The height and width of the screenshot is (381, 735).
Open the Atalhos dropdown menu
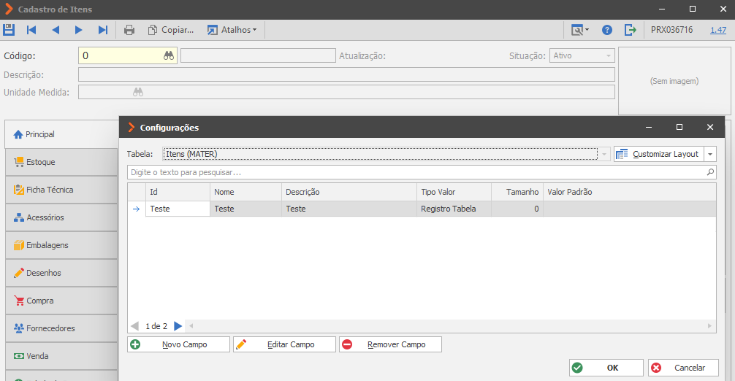tap(232, 30)
